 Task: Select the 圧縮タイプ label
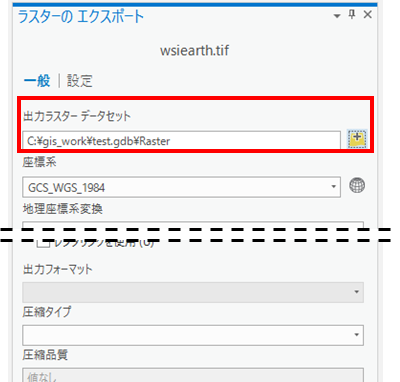coord(47,312)
